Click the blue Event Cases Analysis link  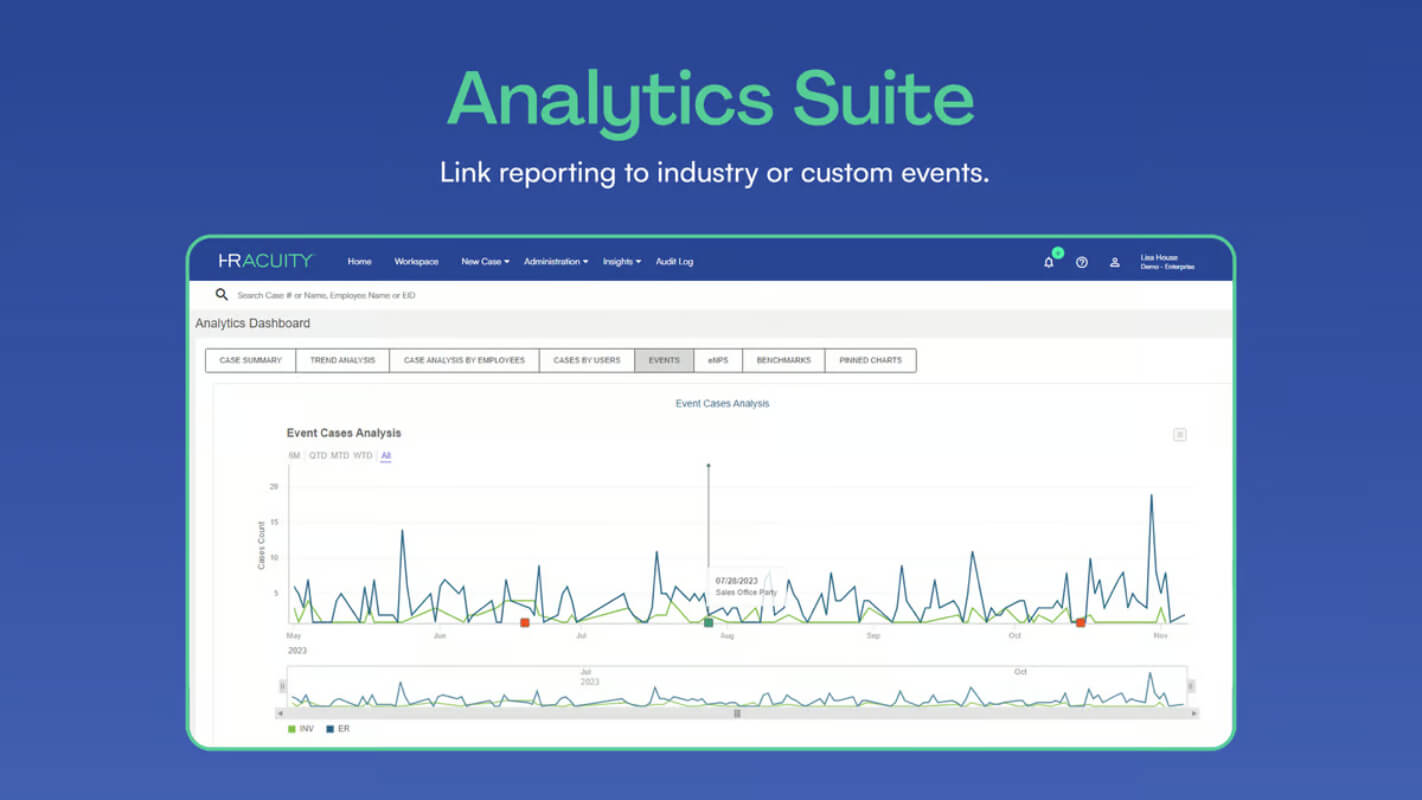pyautogui.click(x=722, y=404)
